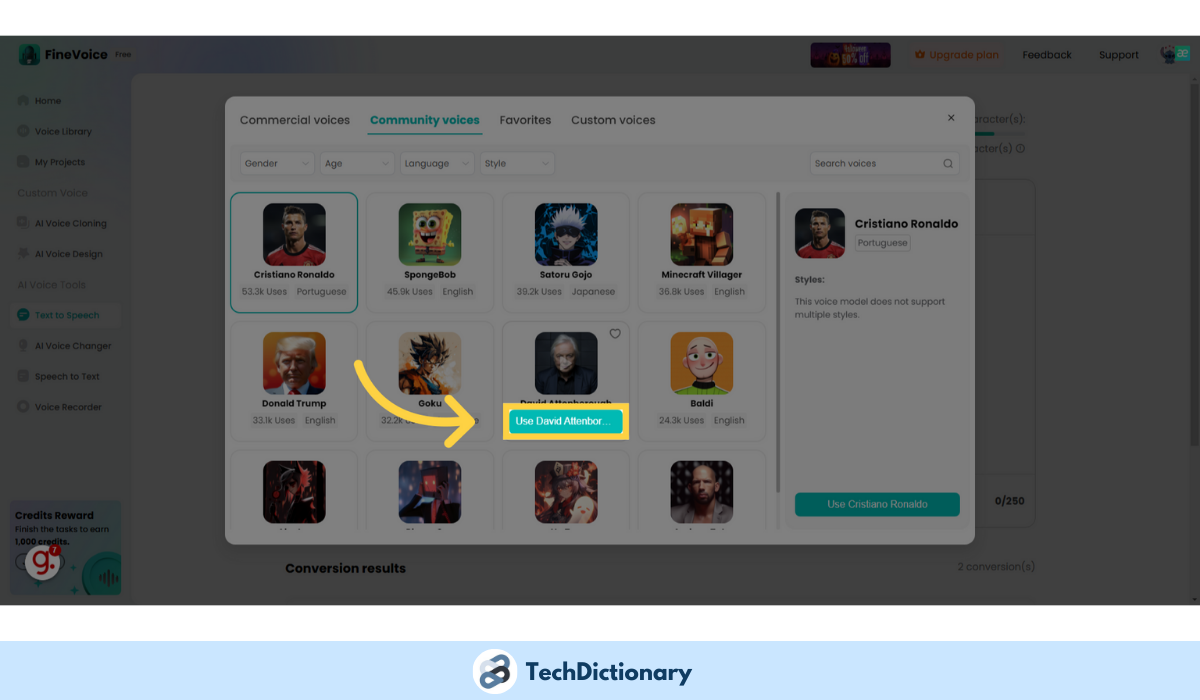
Task: Select the AI Voice Cloning sidebar icon
Action: click(23, 223)
